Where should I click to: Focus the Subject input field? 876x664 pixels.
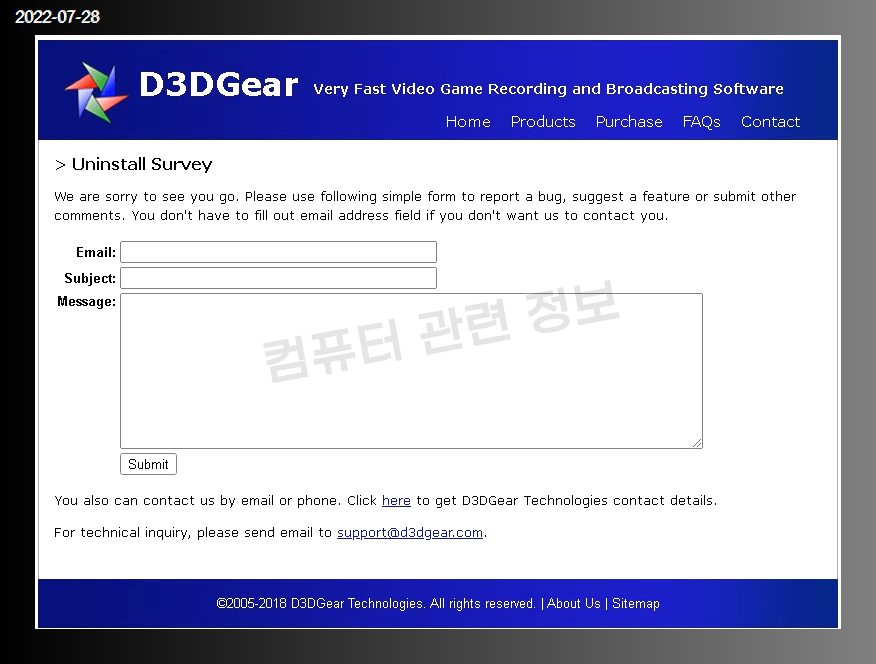coord(278,278)
